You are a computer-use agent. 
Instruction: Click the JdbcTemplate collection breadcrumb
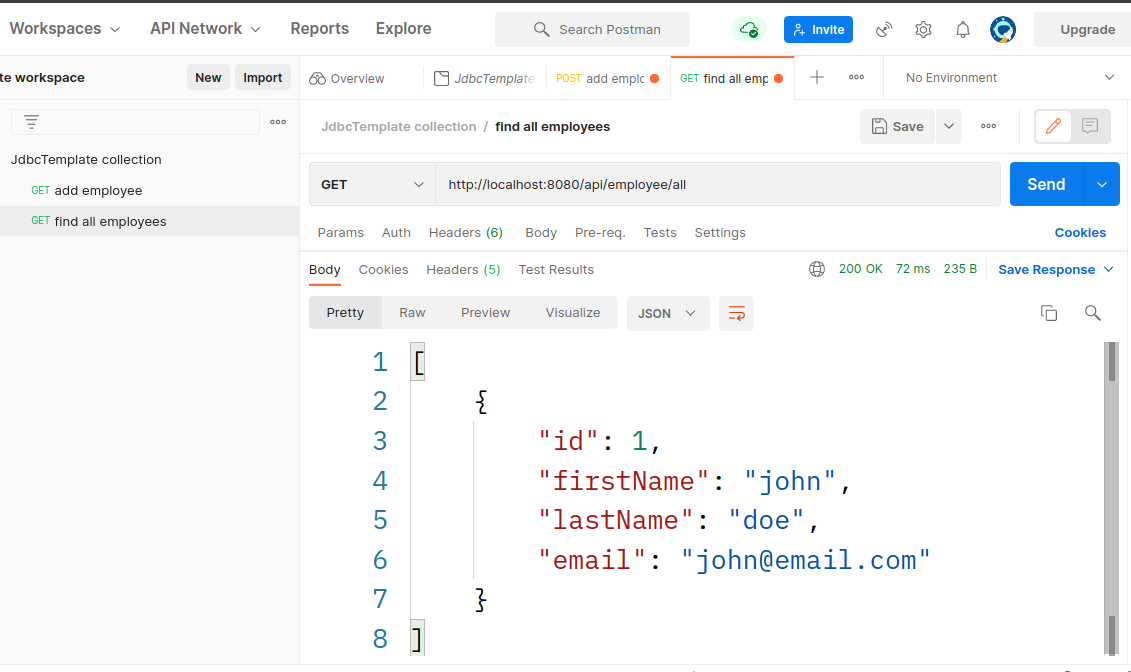point(398,127)
